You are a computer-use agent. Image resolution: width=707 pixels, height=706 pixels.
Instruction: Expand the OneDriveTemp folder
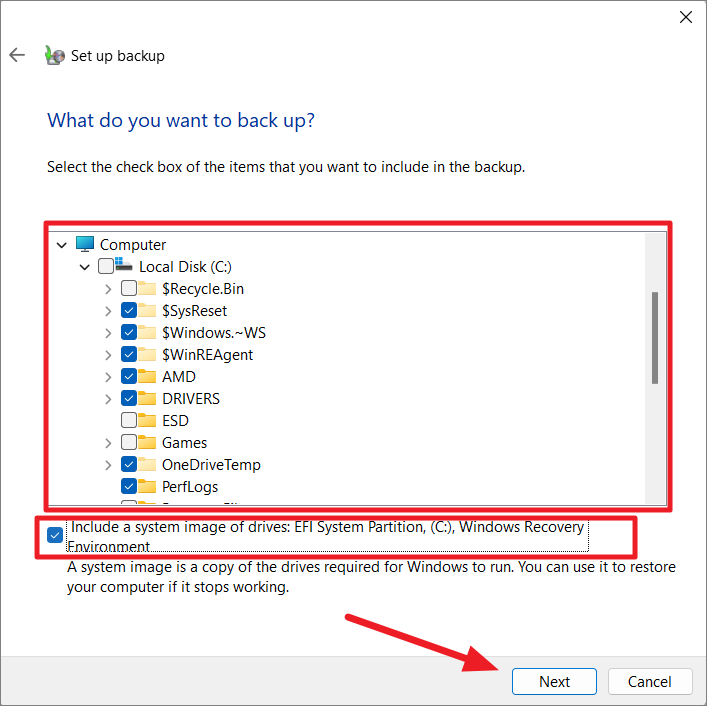coord(108,465)
